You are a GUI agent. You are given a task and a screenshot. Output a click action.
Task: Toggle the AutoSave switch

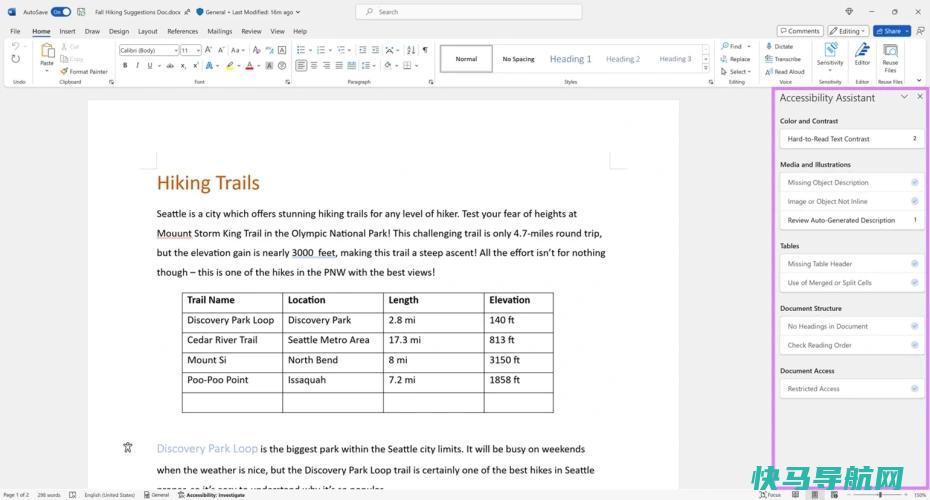tap(60, 12)
